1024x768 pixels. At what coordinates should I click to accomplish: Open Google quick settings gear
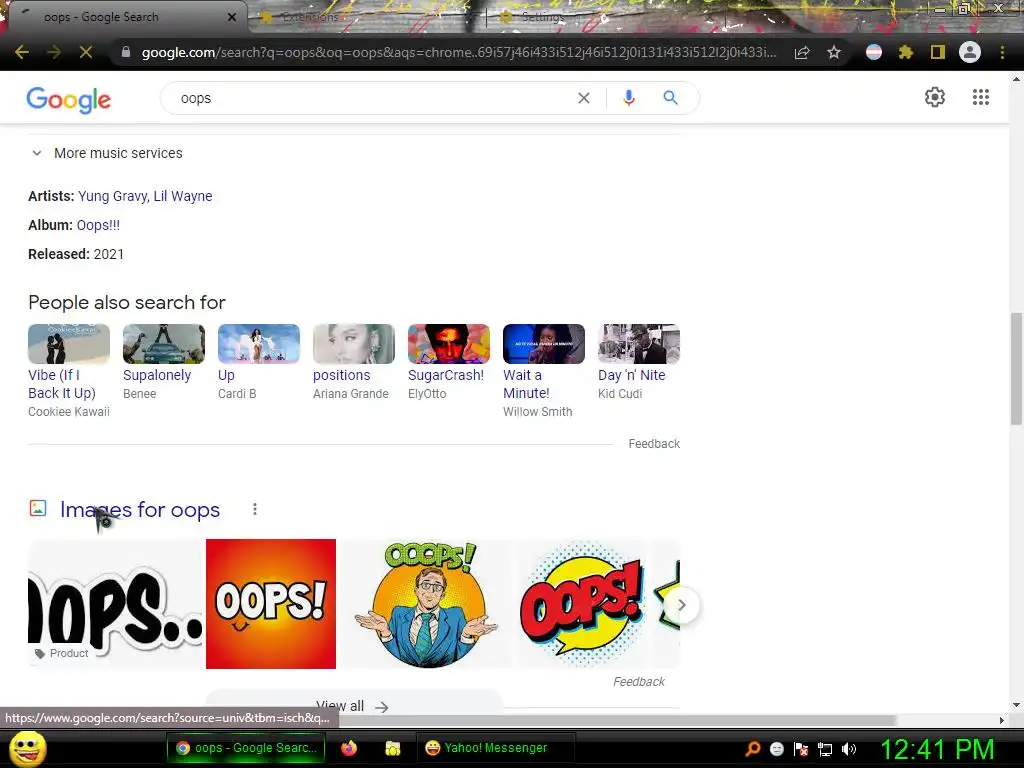pyautogui.click(x=935, y=97)
